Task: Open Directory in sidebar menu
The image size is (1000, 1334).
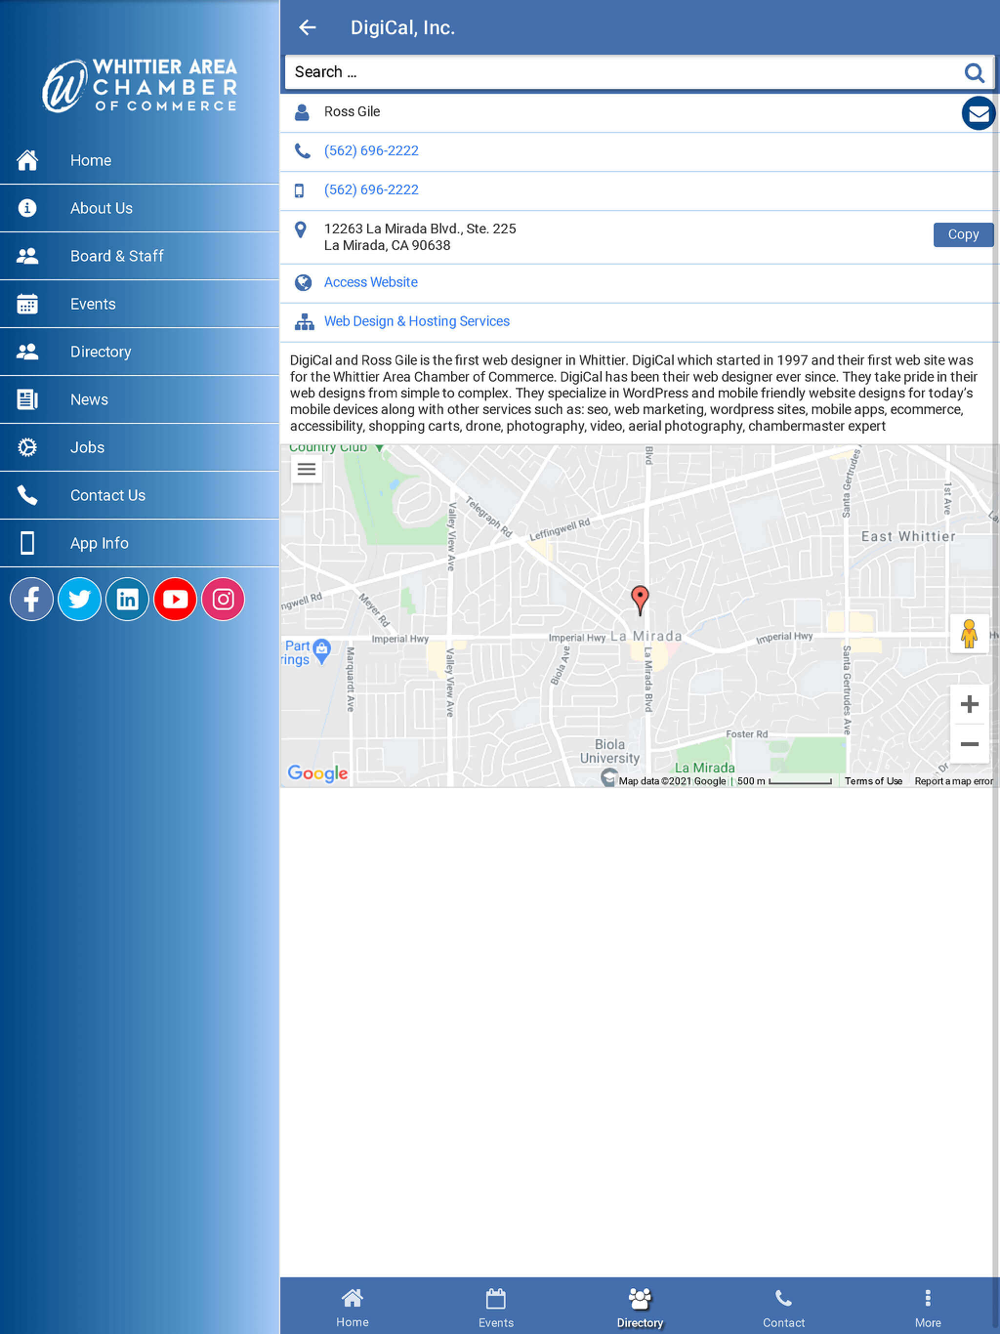Action: pyautogui.click(x=140, y=352)
